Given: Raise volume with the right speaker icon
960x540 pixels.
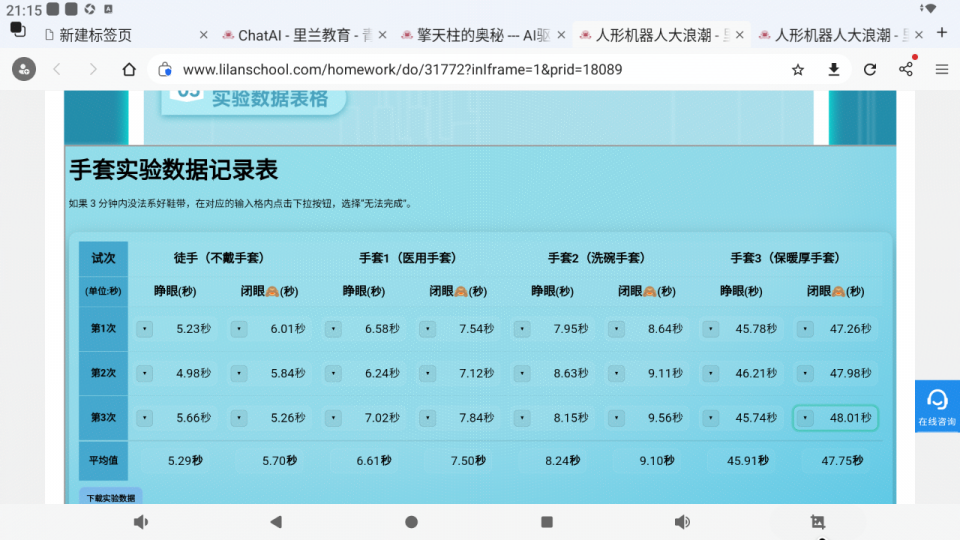Looking at the screenshot, I should pyautogui.click(x=682, y=522).
